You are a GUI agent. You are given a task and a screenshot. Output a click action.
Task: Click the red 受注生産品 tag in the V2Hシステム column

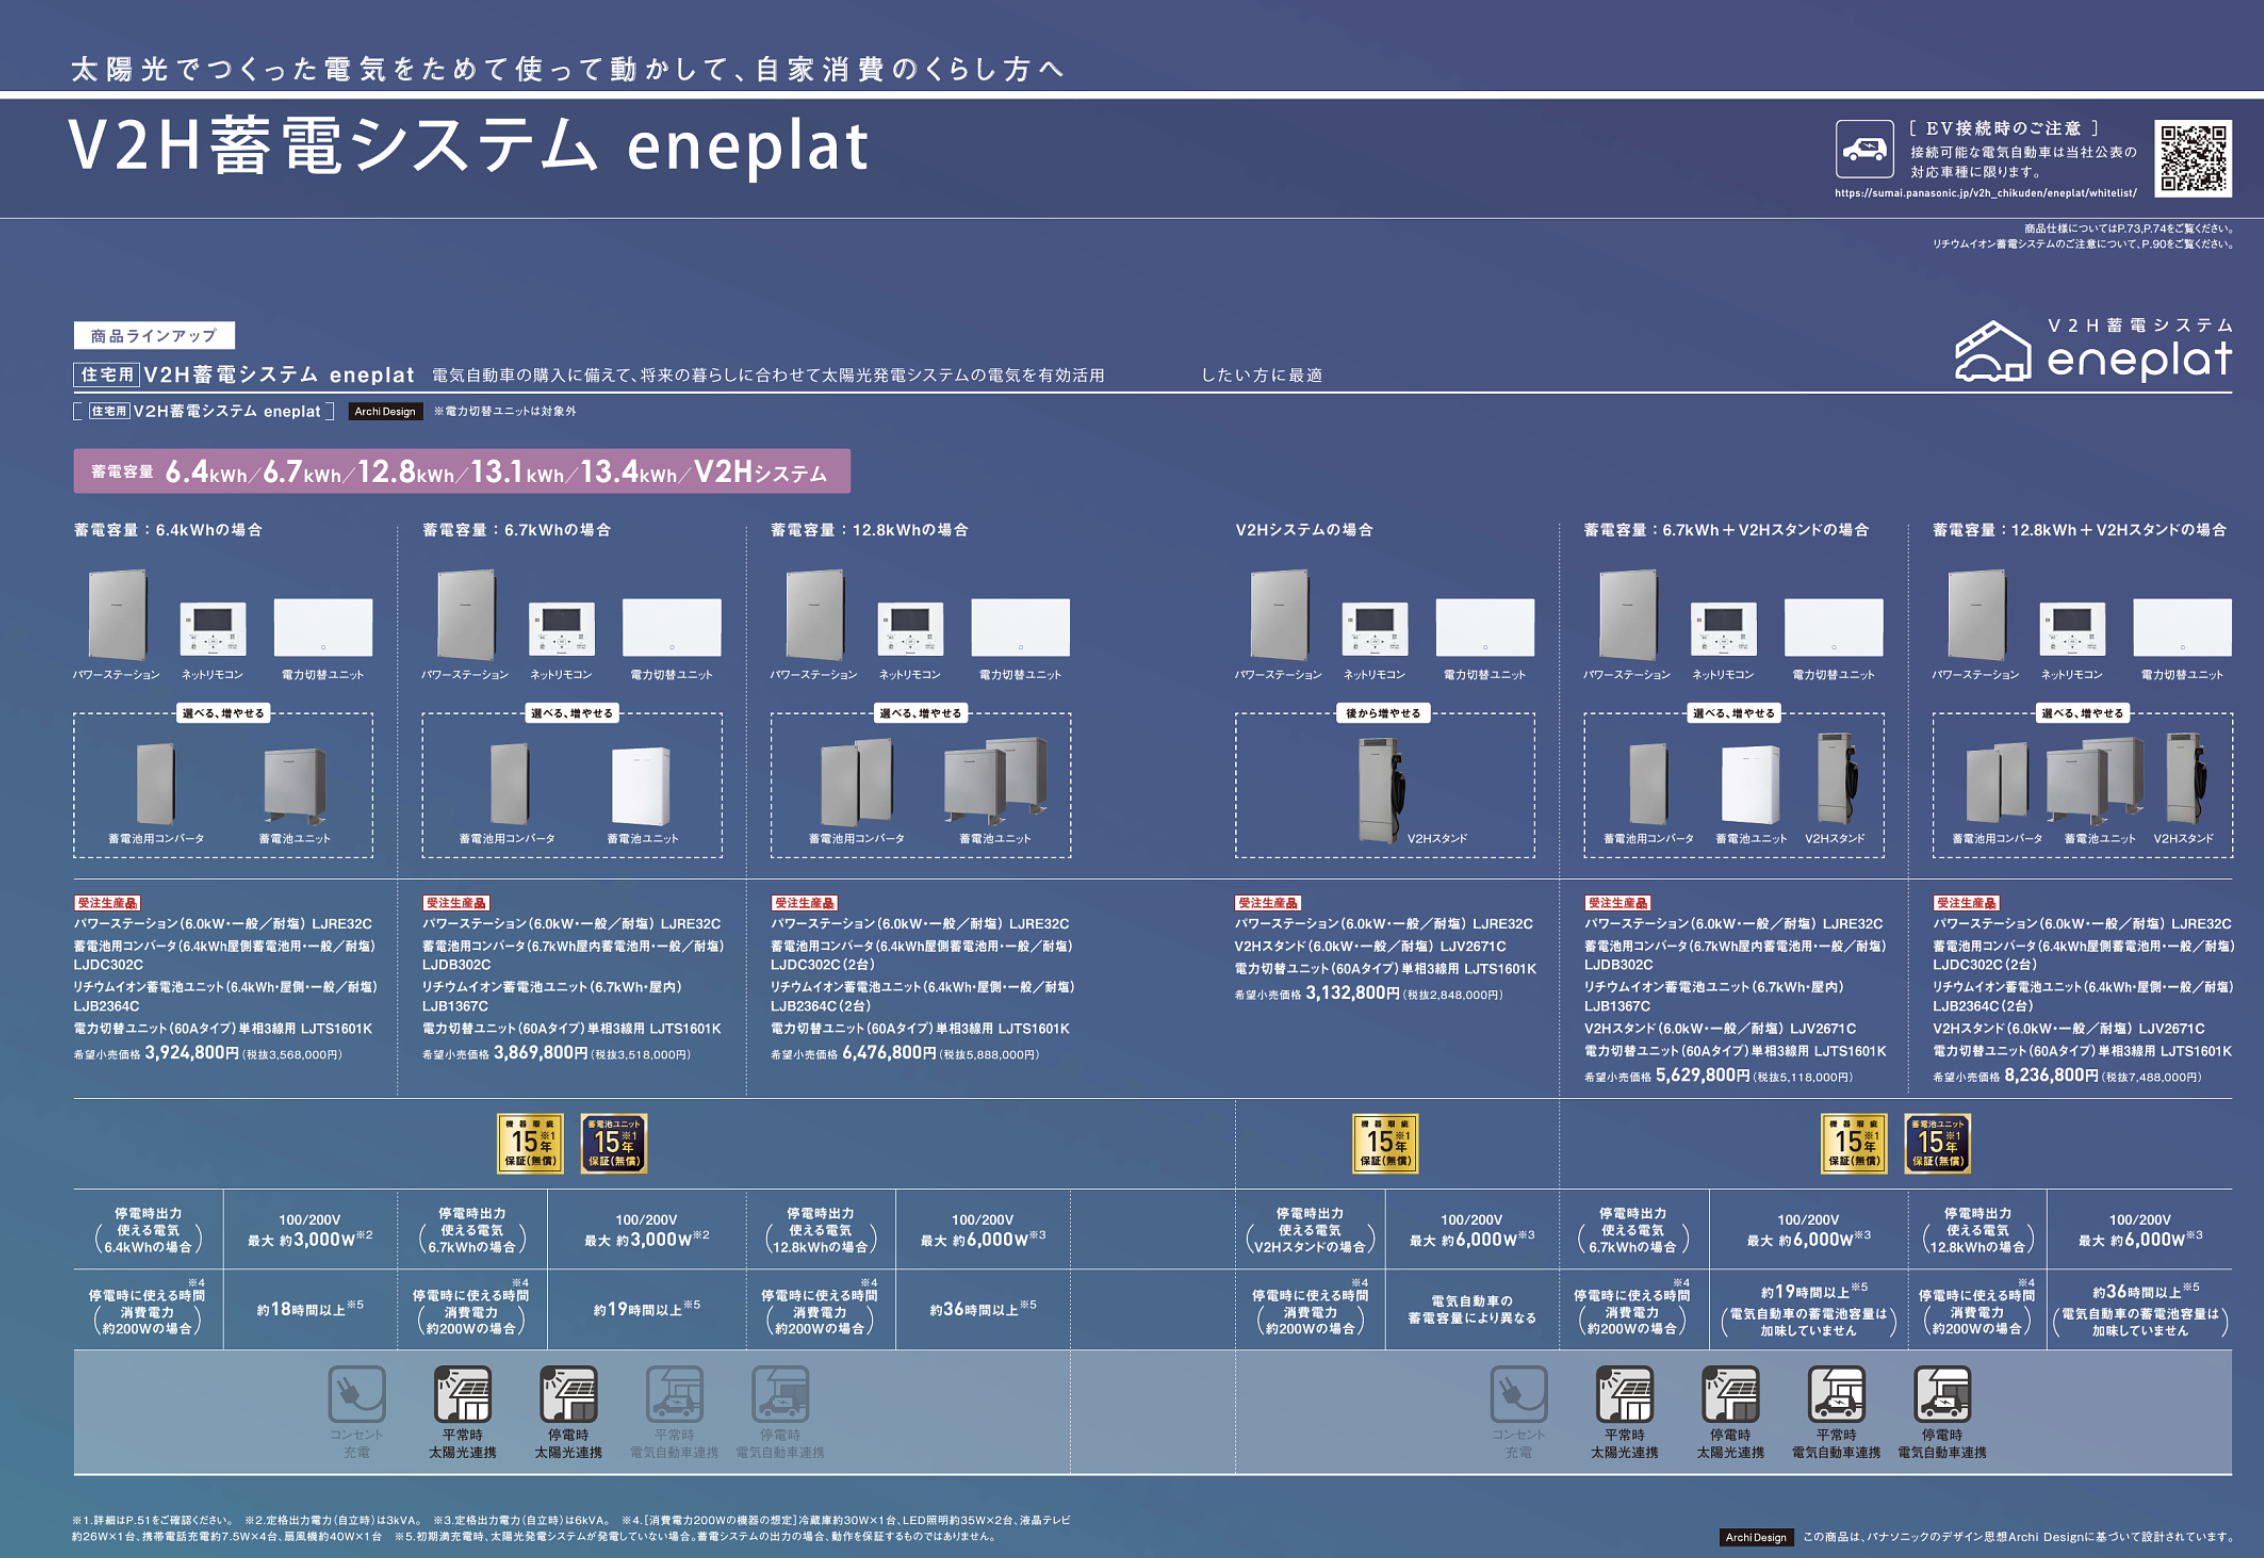(x=1267, y=902)
